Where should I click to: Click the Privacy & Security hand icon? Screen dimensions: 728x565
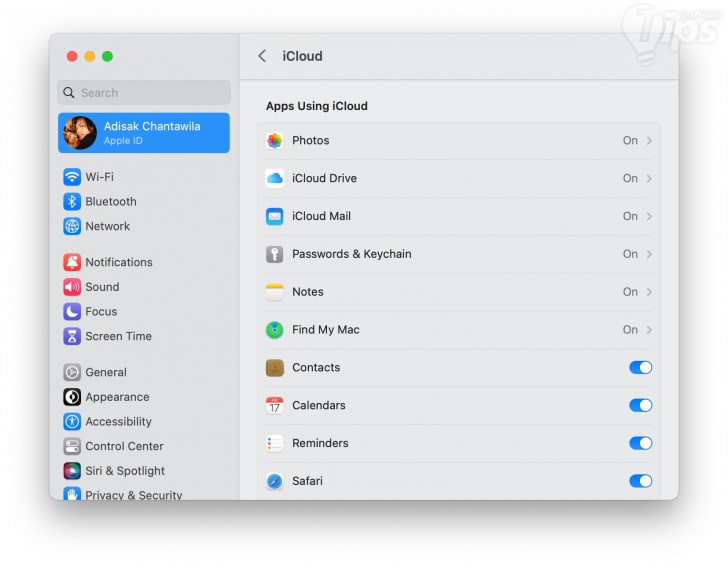pyautogui.click(x=72, y=494)
